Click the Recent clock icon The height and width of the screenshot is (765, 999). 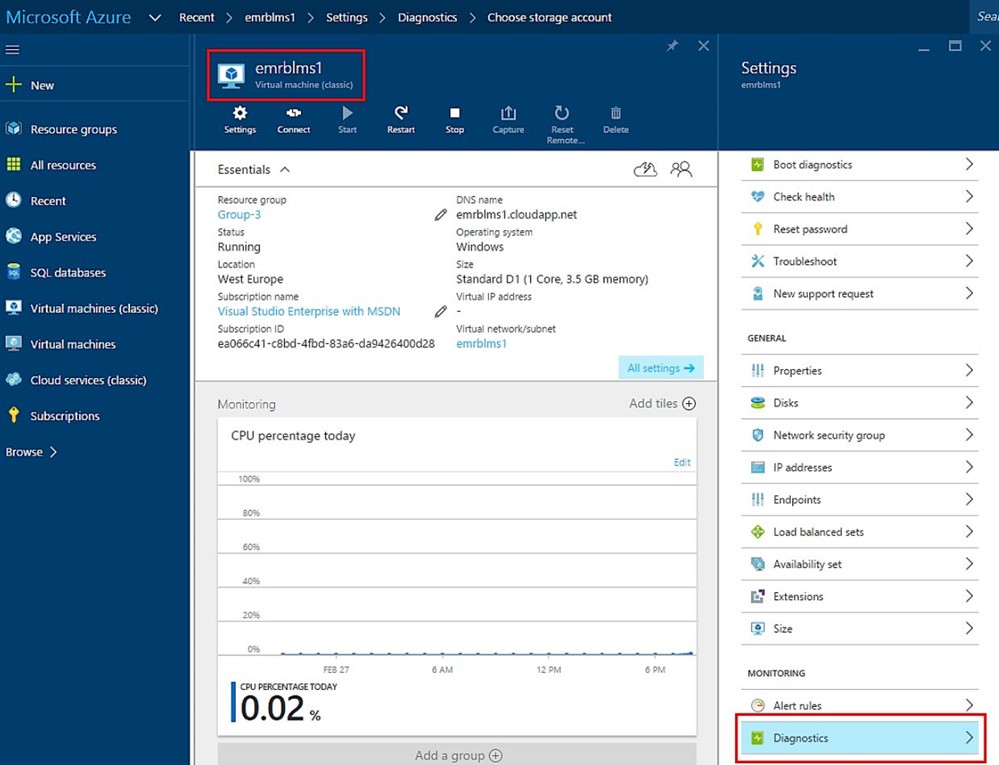pos(13,200)
